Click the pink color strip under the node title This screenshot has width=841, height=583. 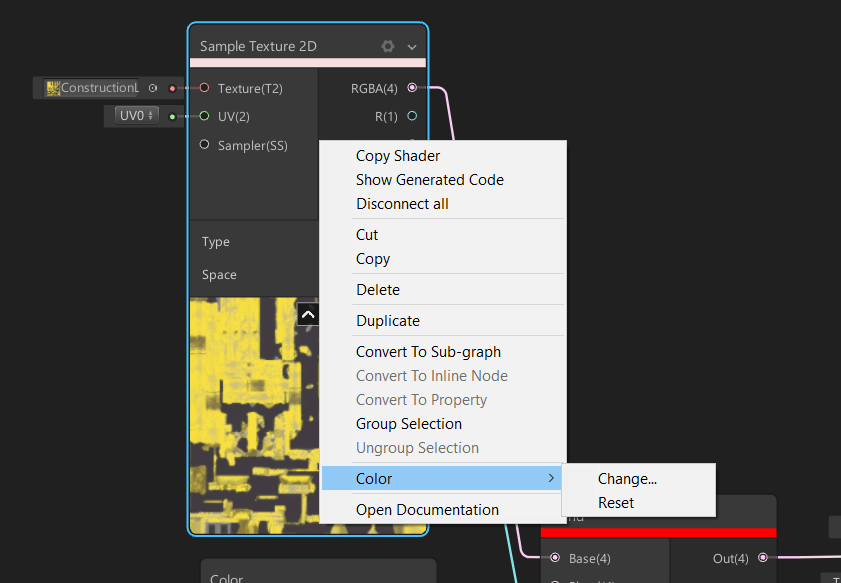307,62
